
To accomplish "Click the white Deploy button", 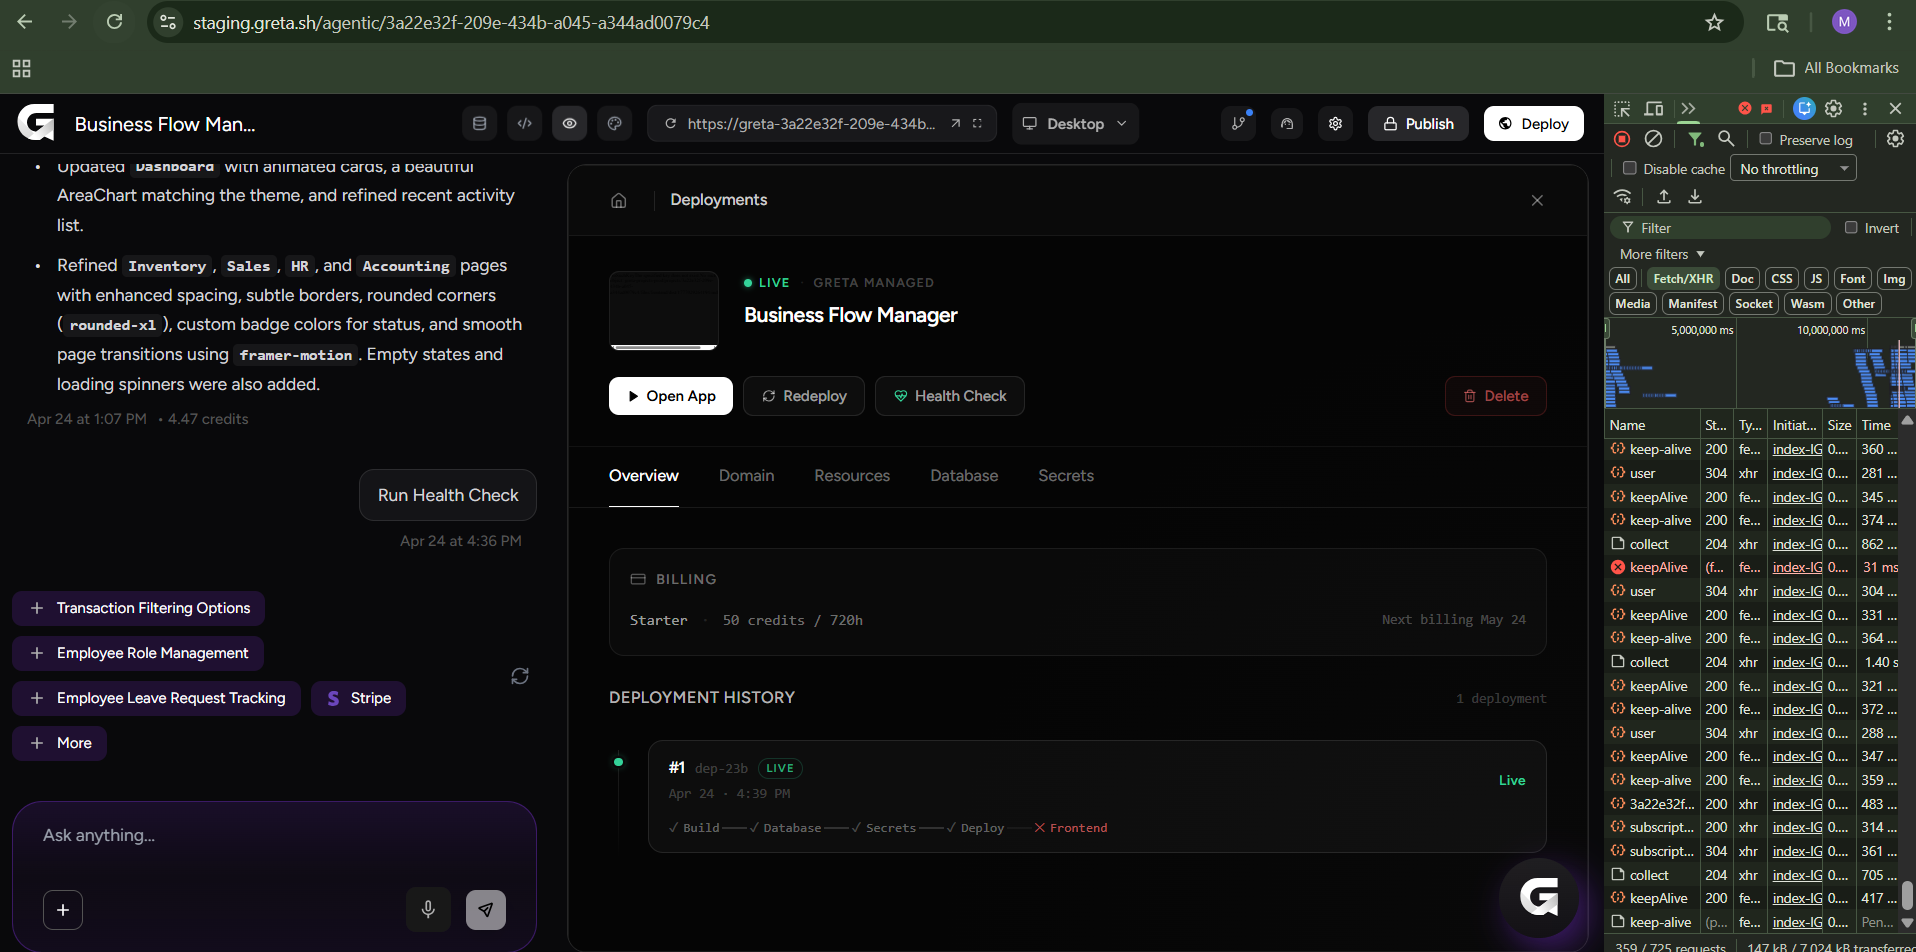I will coord(1534,124).
